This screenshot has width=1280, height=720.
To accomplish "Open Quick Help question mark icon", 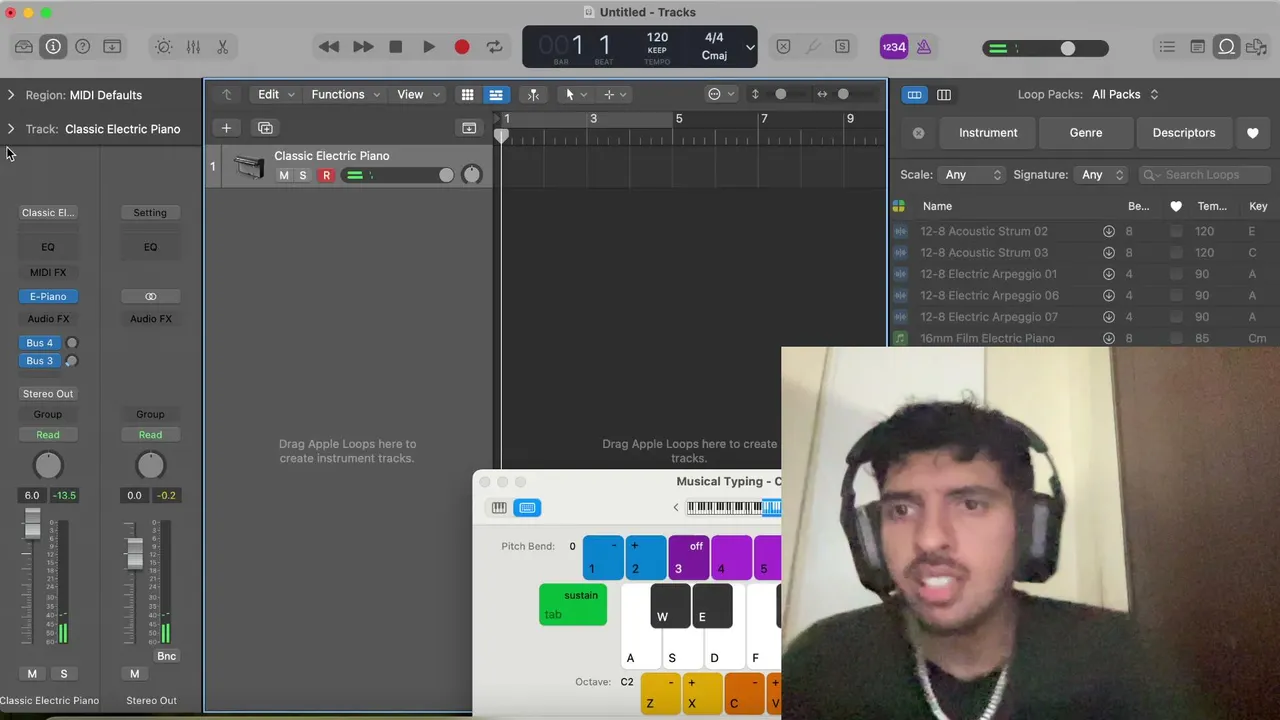I will pyautogui.click(x=83, y=47).
